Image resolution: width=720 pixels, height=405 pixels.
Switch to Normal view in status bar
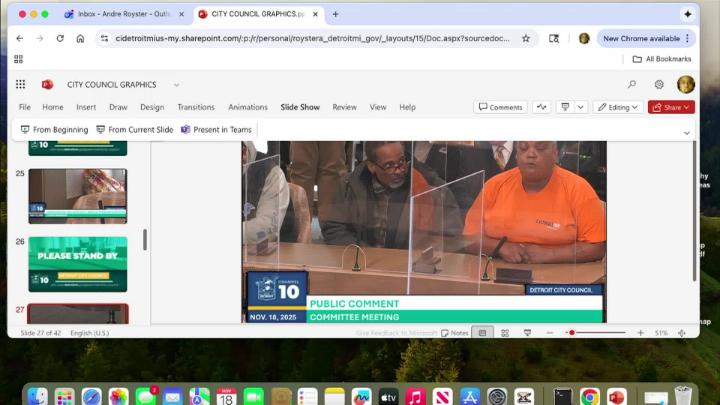point(482,333)
